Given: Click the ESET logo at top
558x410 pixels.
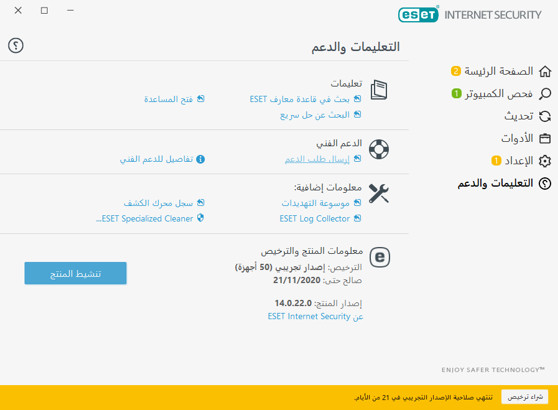Looking at the screenshot, I should point(418,15).
